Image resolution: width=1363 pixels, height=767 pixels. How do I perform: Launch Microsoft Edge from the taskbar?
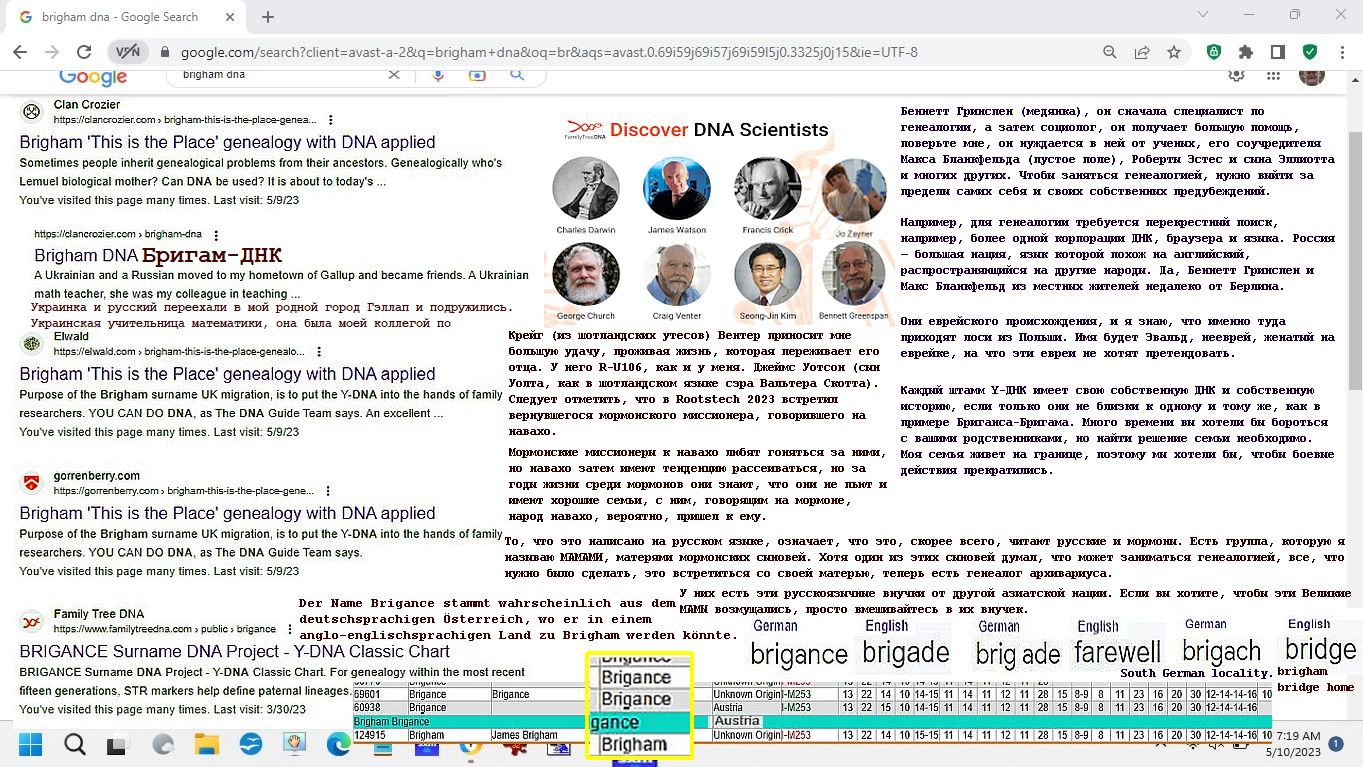tap(338, 744)
